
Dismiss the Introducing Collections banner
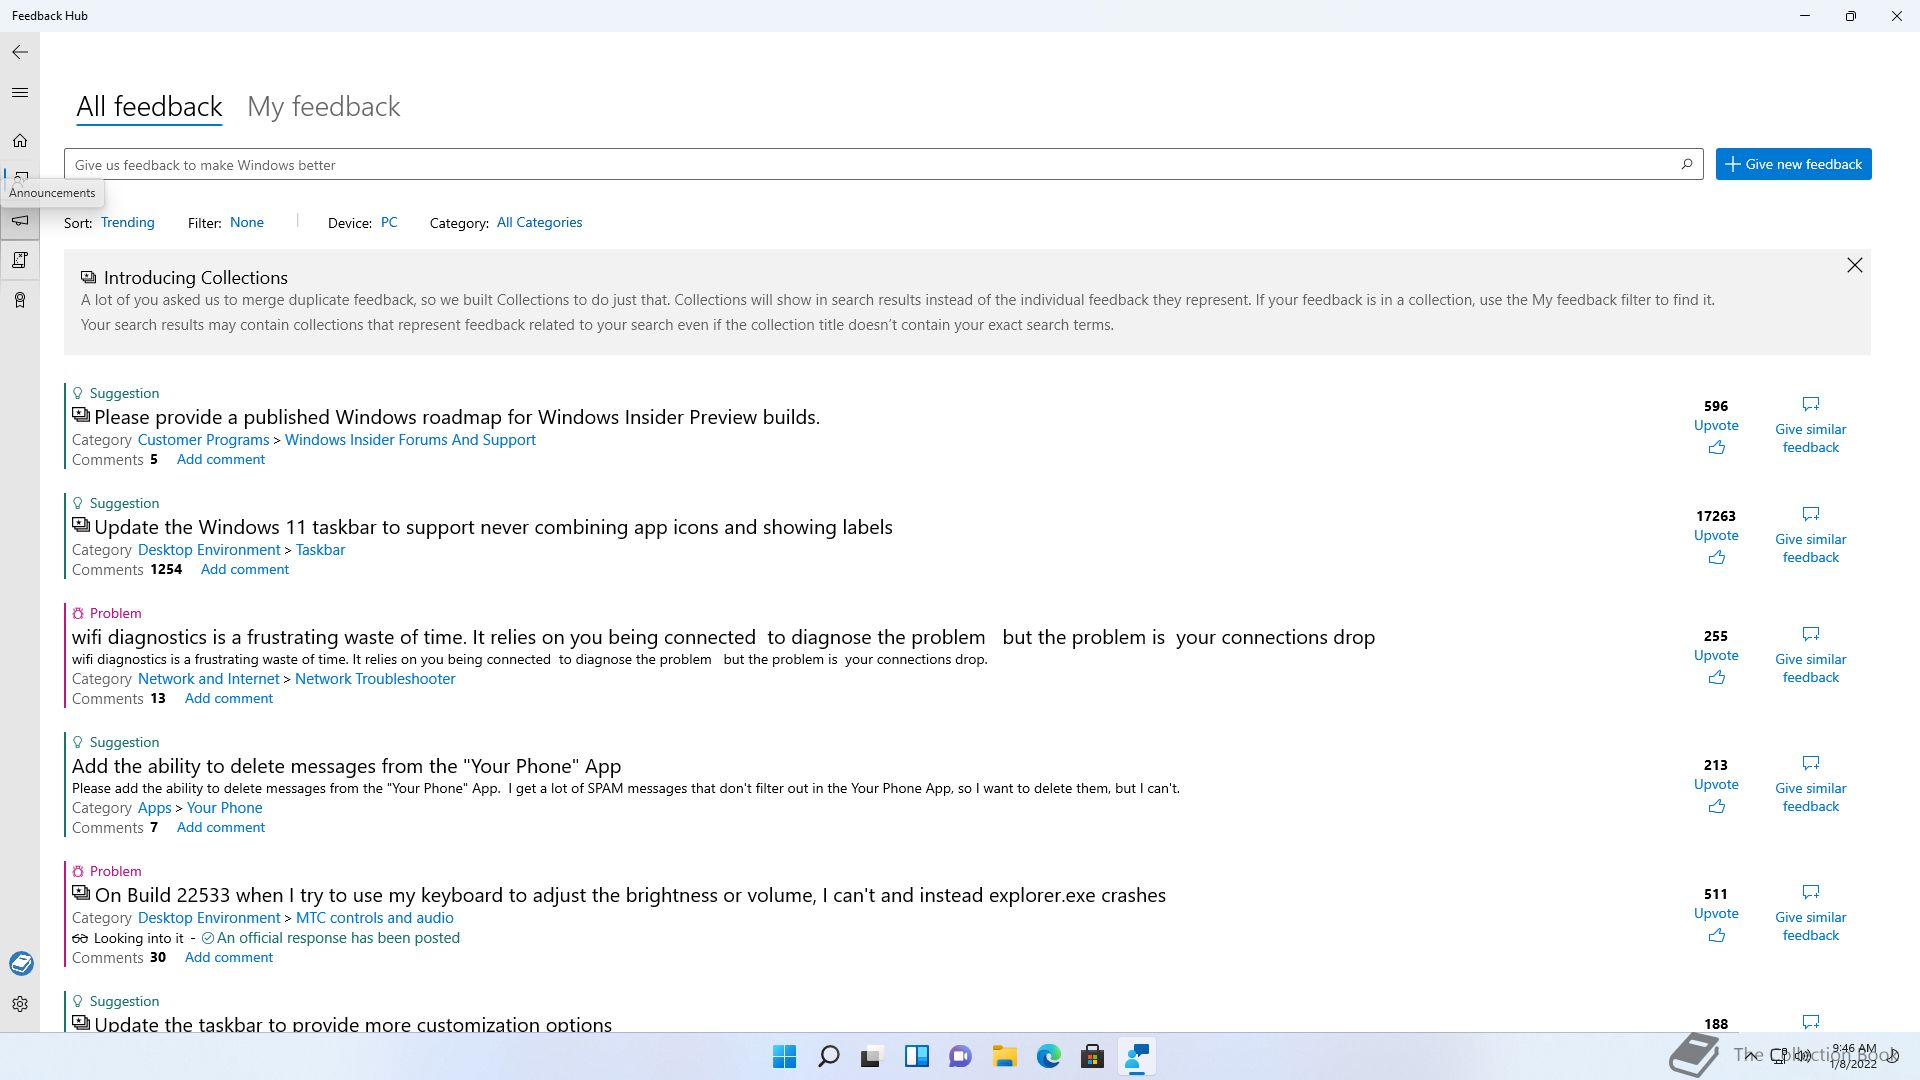pyautogui.click(x=1855, y=265)
